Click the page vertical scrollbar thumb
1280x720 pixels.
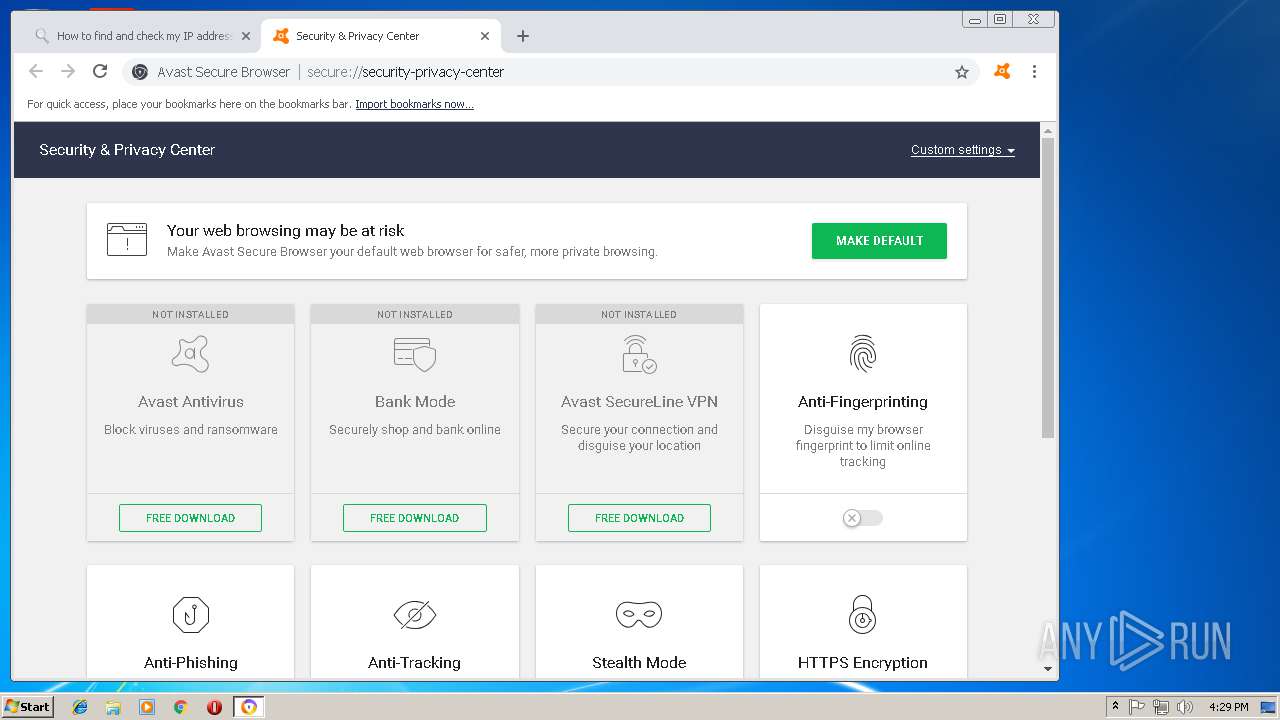click(x=1048, y=288)
